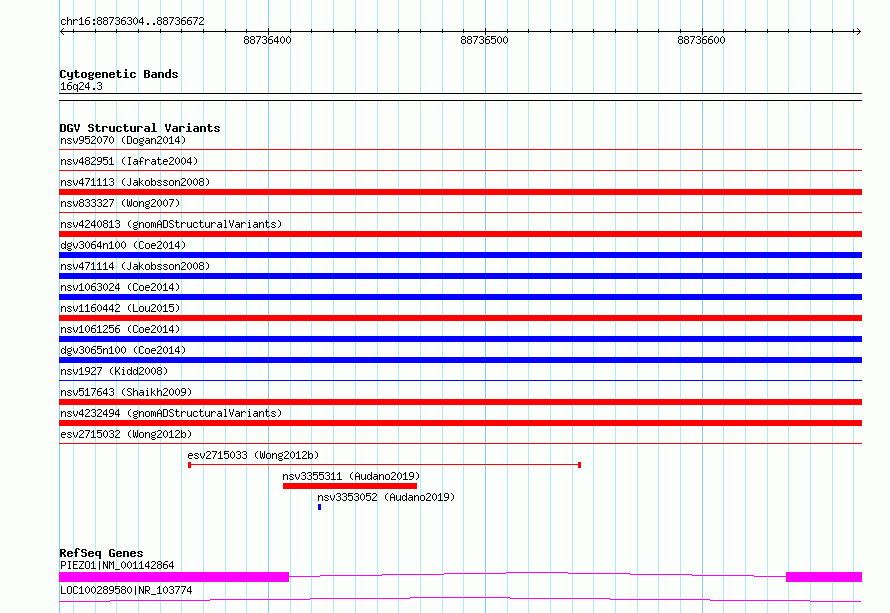This screenshot has height=613, width=890.
Task: Click ruler tick label 88736400
Action: pos(267,40)
